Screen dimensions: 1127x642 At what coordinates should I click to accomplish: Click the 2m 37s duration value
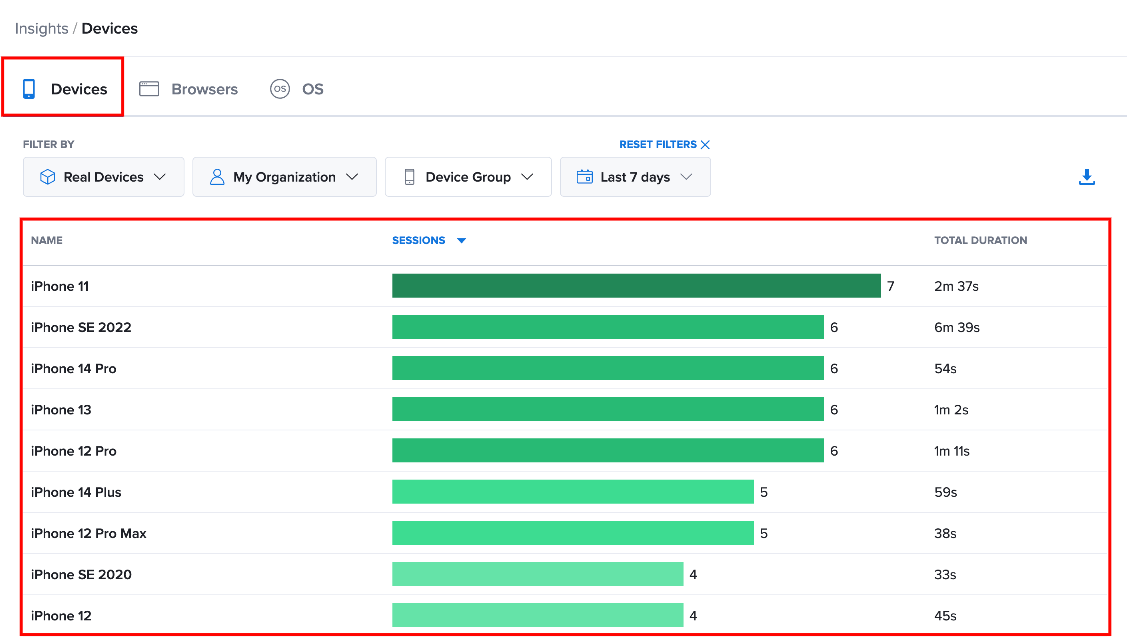point(956,286)
